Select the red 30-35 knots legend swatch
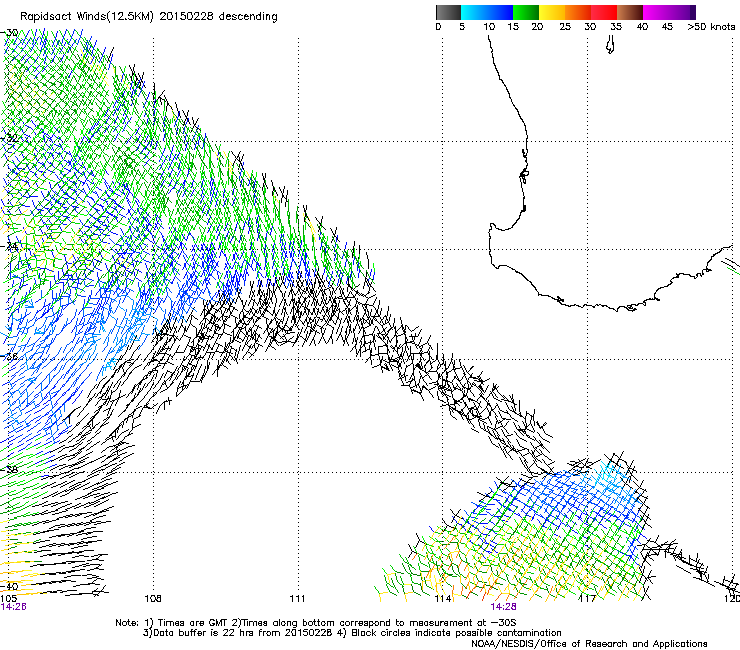This screenshot has height=650, width=740. click(x=604, y=12)
